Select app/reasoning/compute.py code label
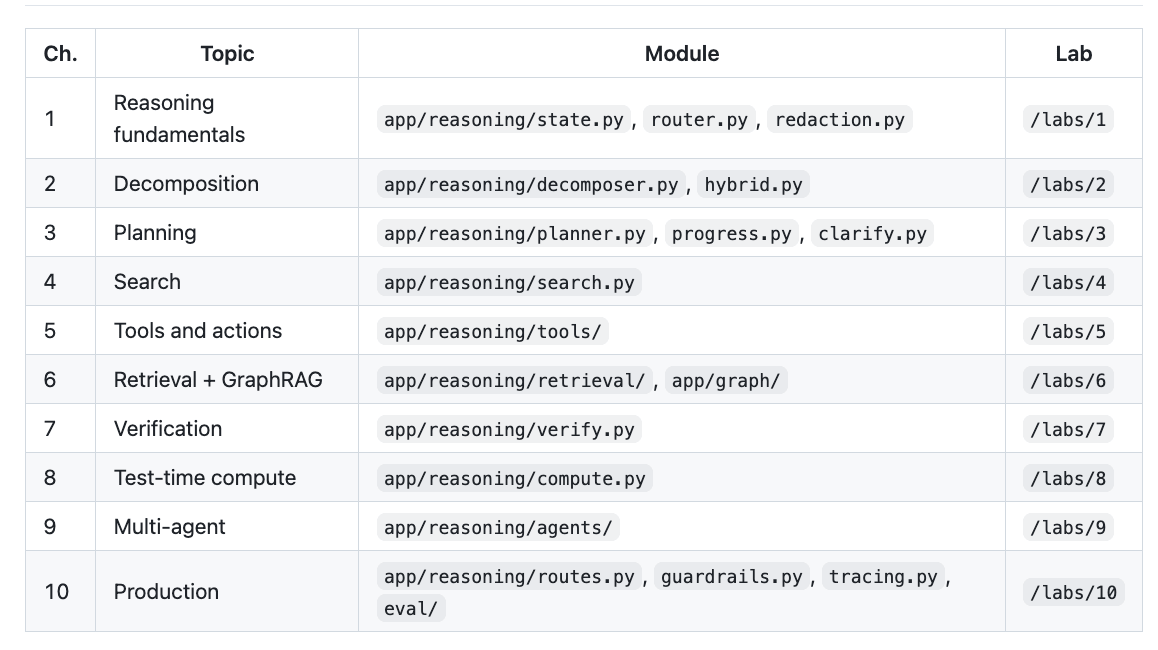Viewport: 1158px width, 650px height. tap(515, 479)
